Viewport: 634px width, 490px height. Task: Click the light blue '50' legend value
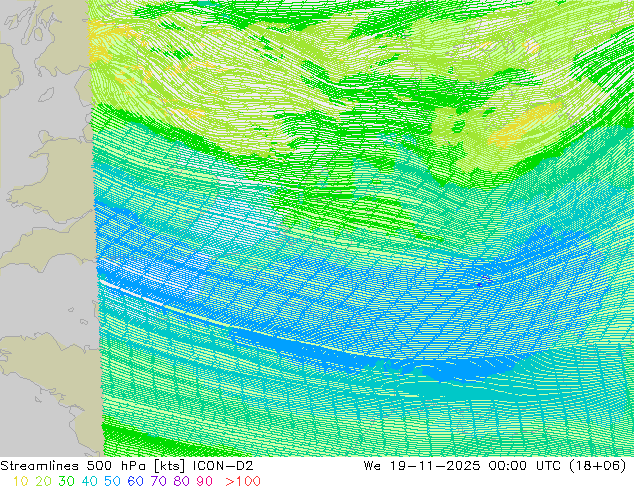(112, 481)
